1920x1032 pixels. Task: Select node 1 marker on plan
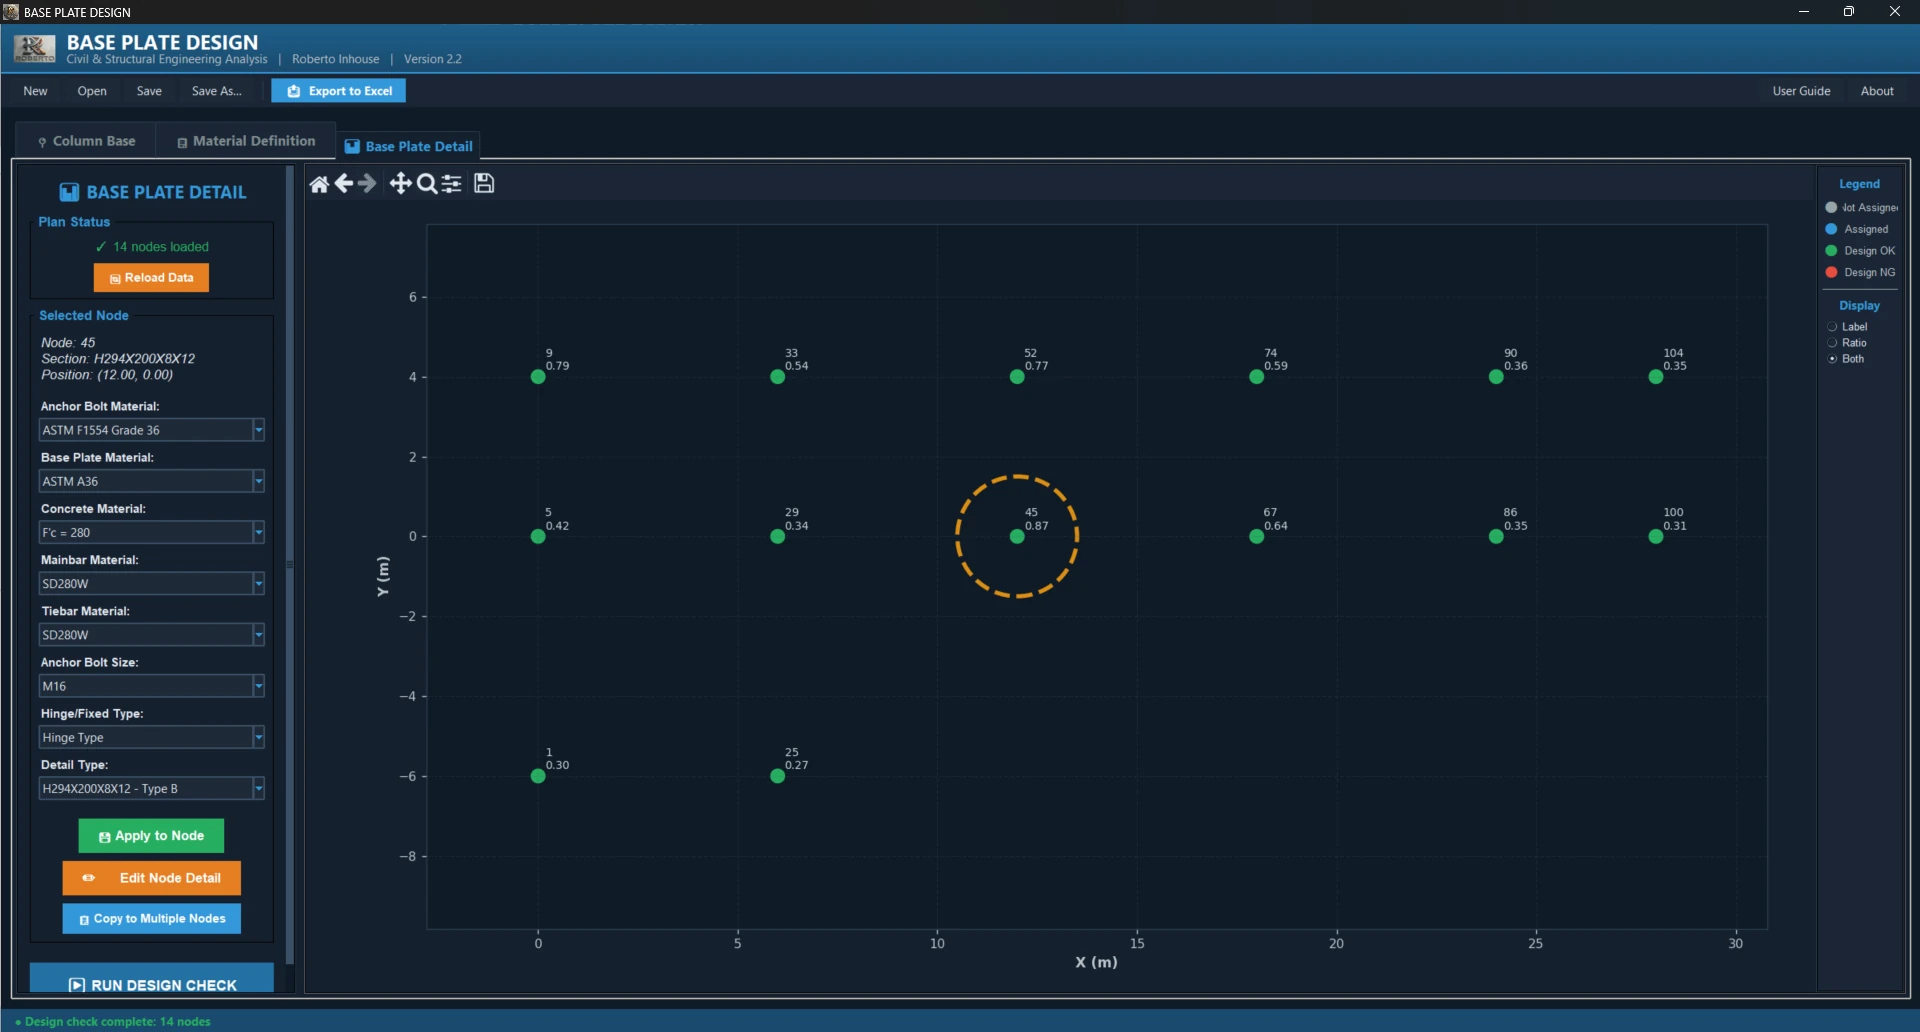tap(538, 776)
